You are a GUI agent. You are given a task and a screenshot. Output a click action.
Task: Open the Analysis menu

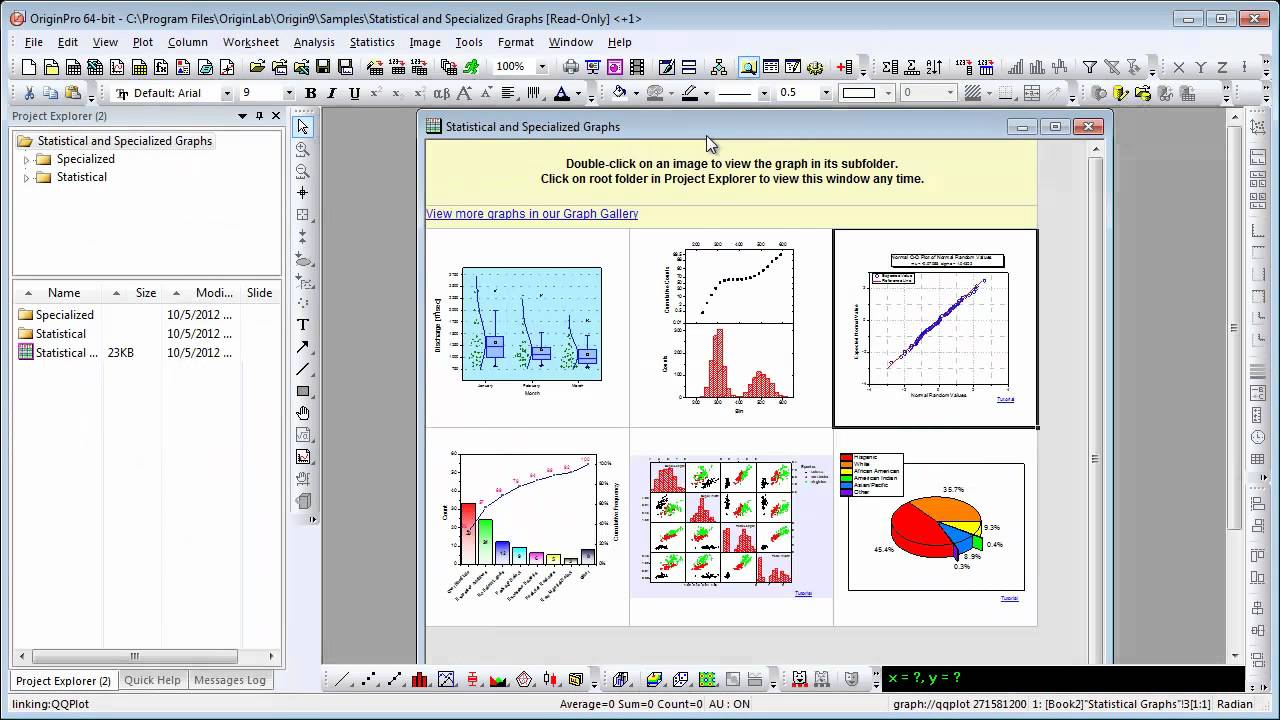313,42
